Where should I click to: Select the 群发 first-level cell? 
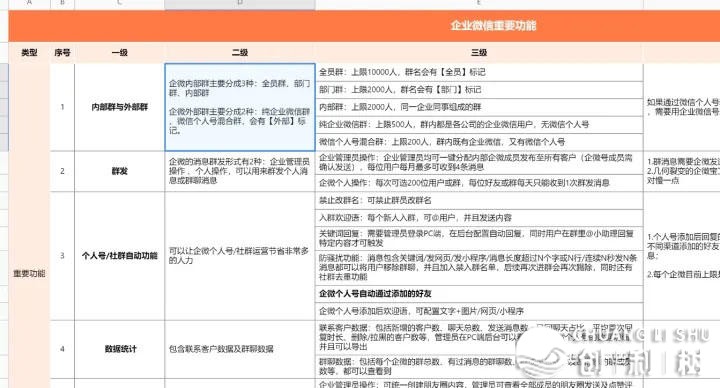click(119, 171)
